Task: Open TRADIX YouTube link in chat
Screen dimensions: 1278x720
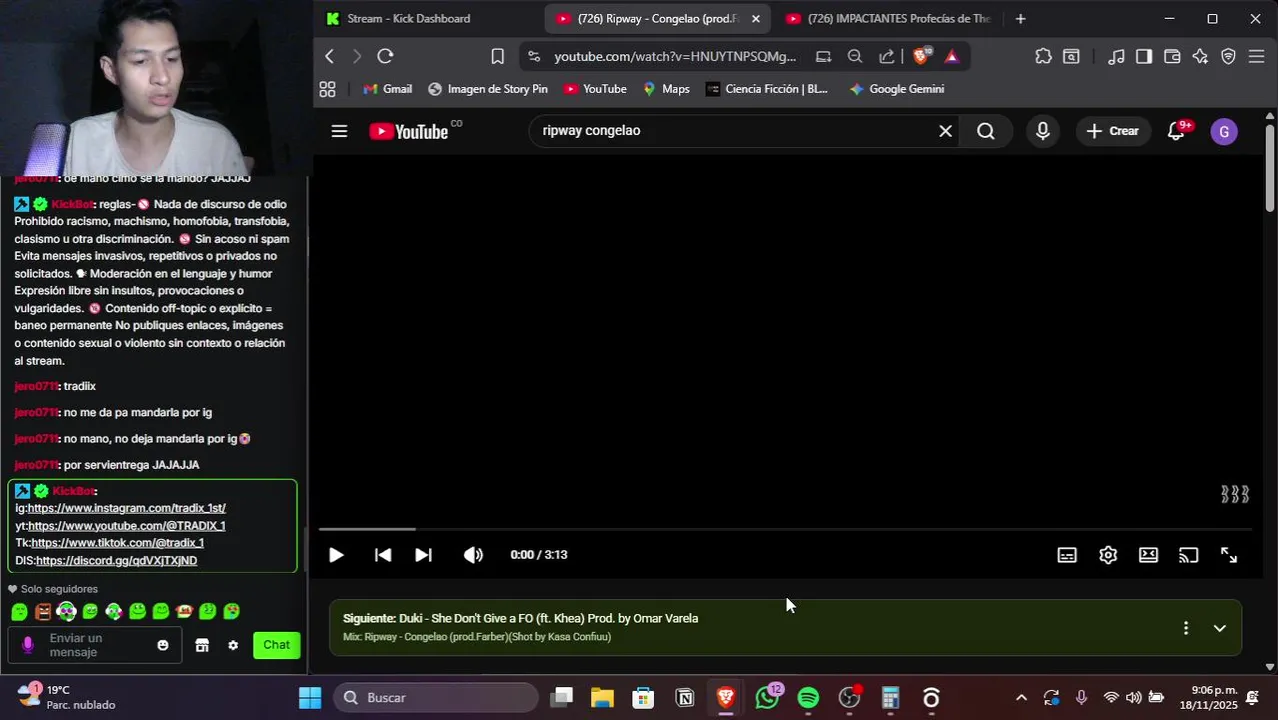Action: coord(127,526)
